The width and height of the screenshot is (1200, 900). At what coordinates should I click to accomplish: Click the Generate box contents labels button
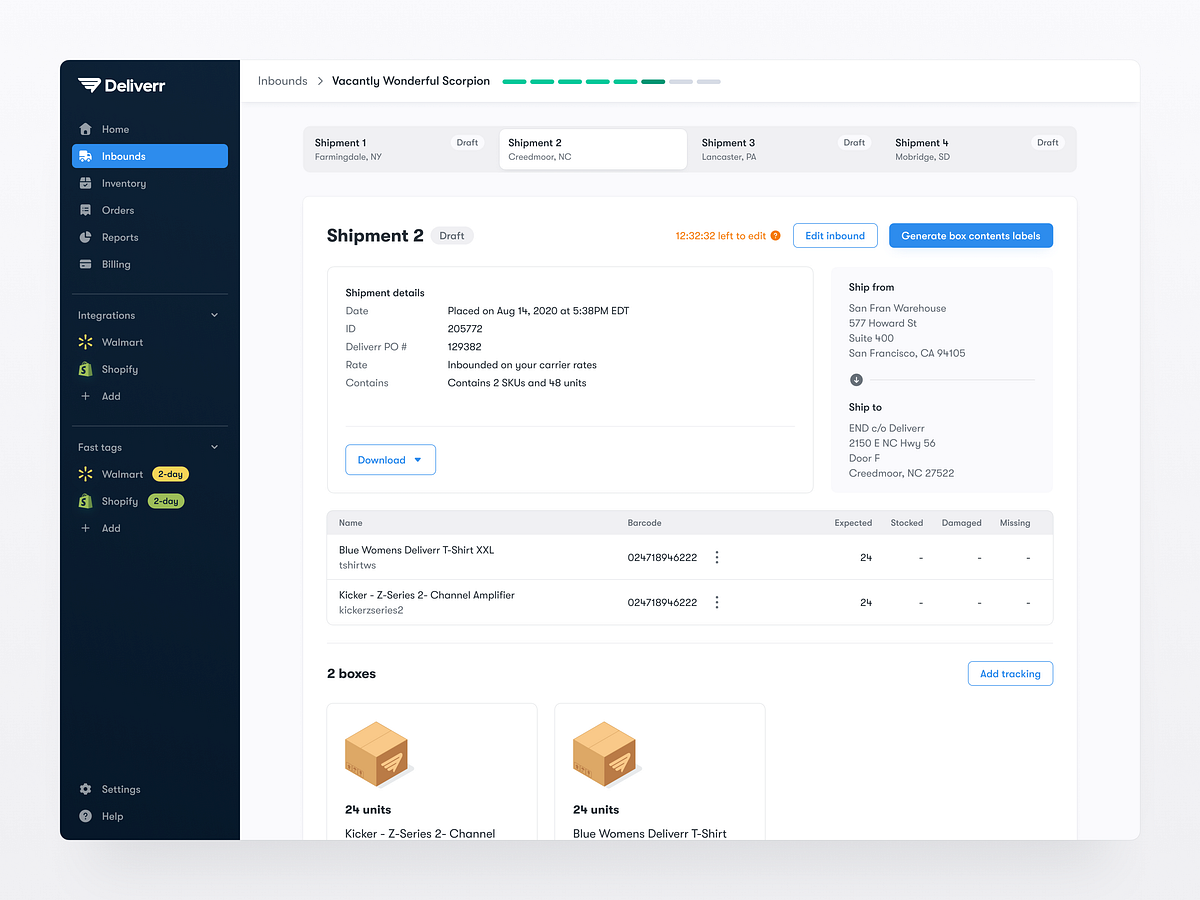(970, 235)
